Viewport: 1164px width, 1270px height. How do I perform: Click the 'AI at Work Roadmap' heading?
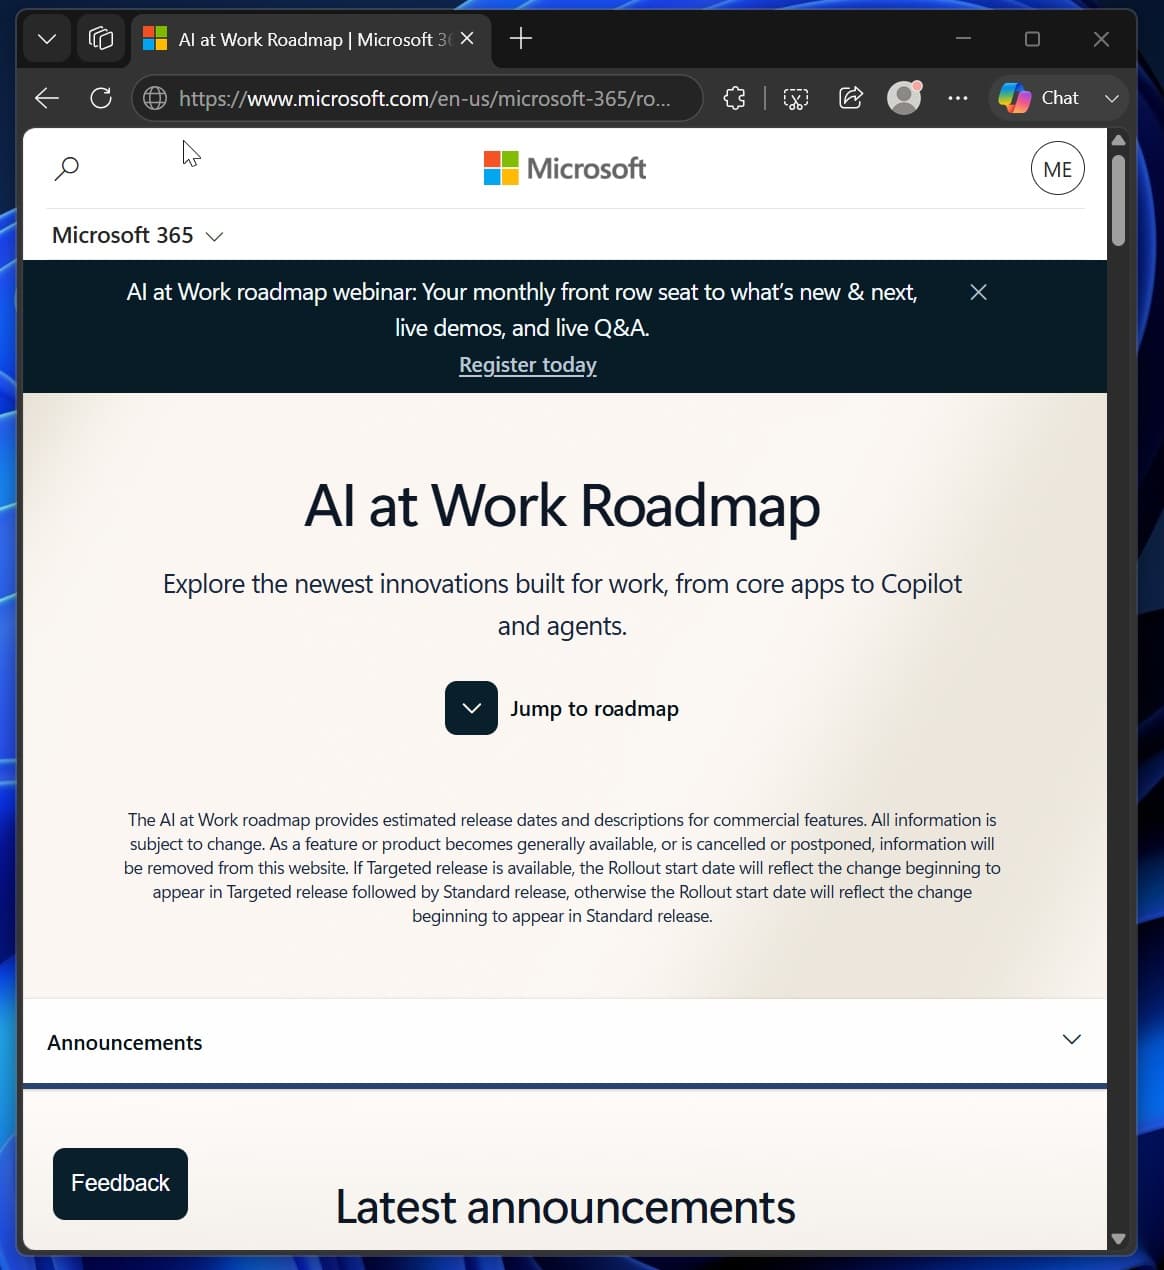pyautogui.click(x=563, y=506)
